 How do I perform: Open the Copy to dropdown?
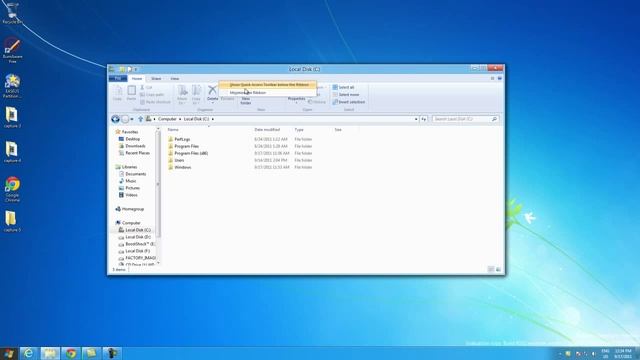pos(196,95)
